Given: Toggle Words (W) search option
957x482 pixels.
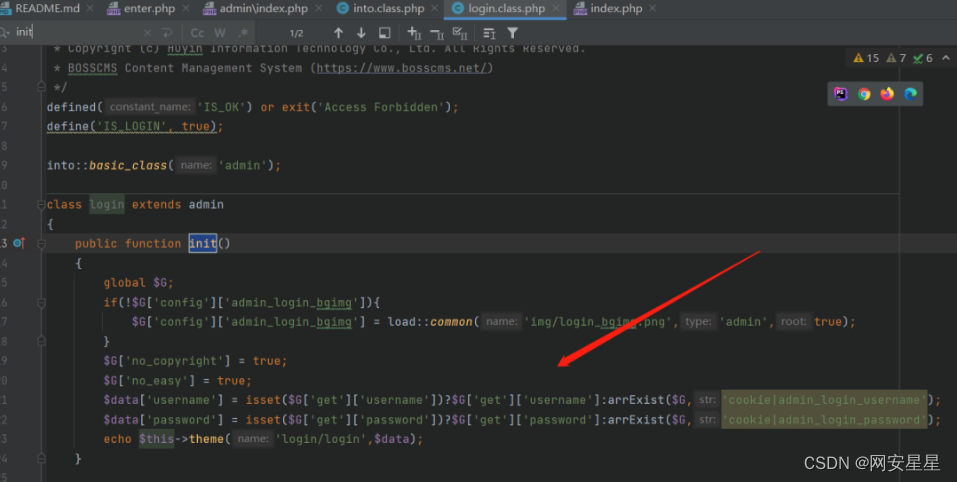Looking at the screenshot, I should coord(220,33).
